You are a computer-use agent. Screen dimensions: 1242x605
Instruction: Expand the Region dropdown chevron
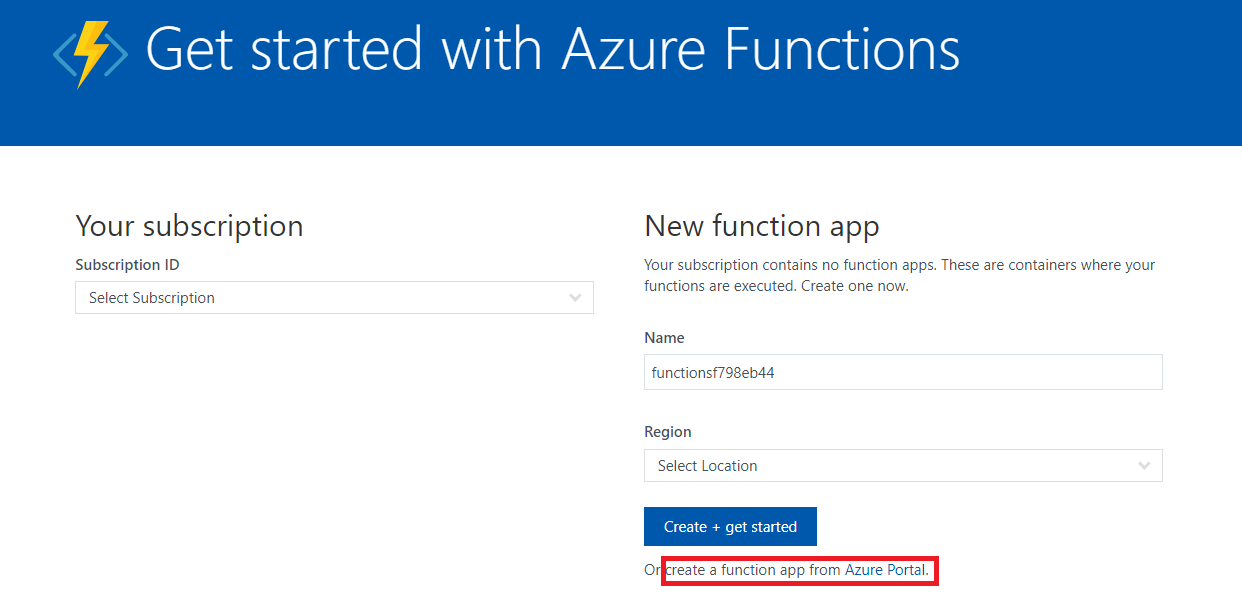(1145, 466)
